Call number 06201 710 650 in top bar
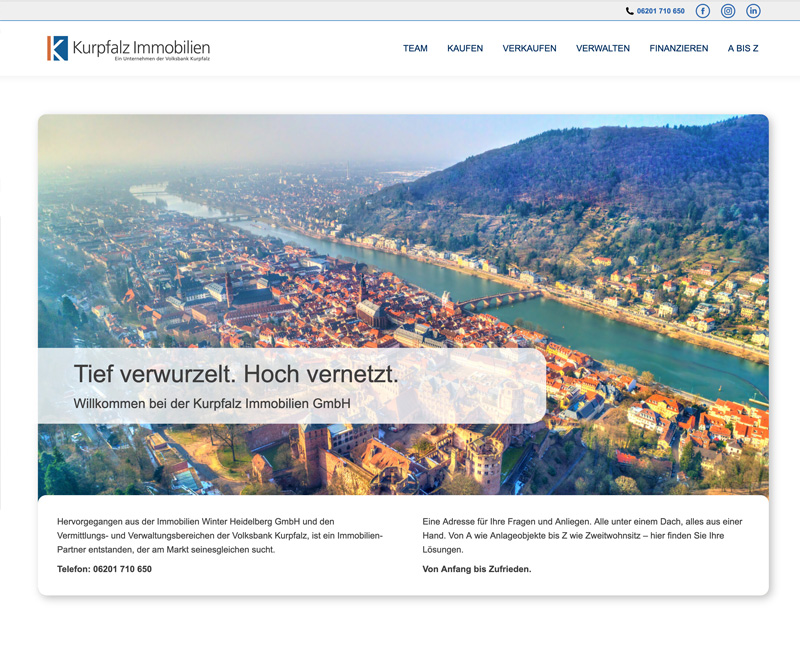 pyautogui.click(x=661, y=11)
